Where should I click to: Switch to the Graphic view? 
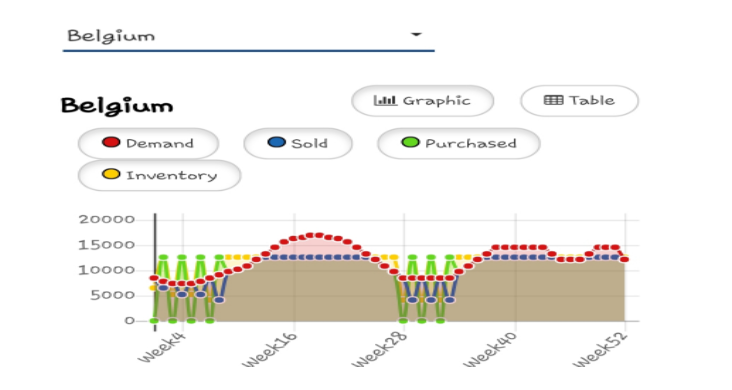(422, 101)
